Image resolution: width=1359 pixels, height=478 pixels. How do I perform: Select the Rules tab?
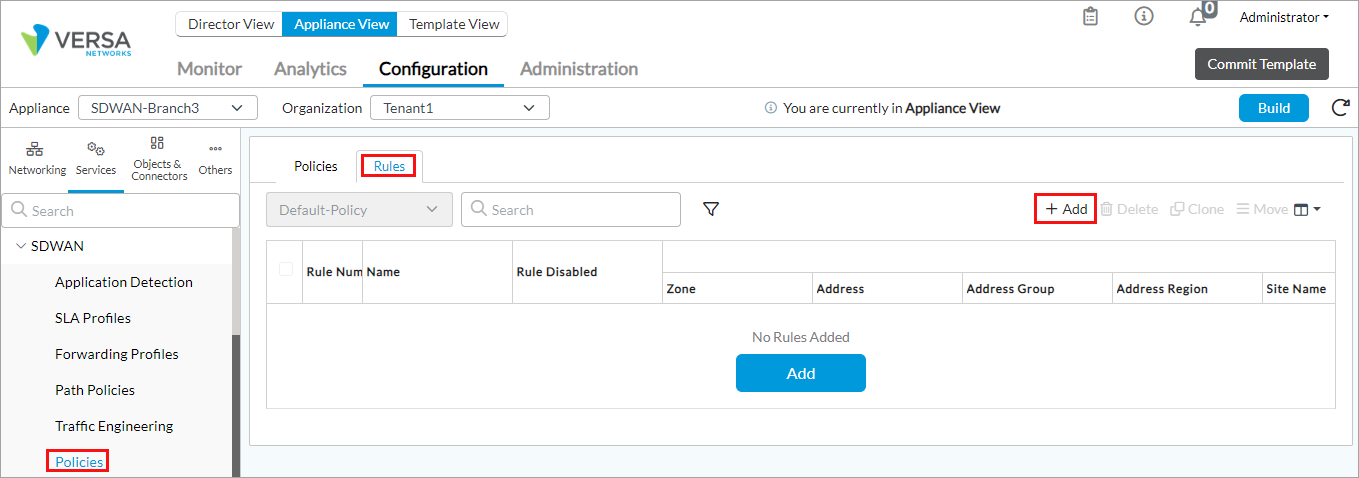(390, 166)
